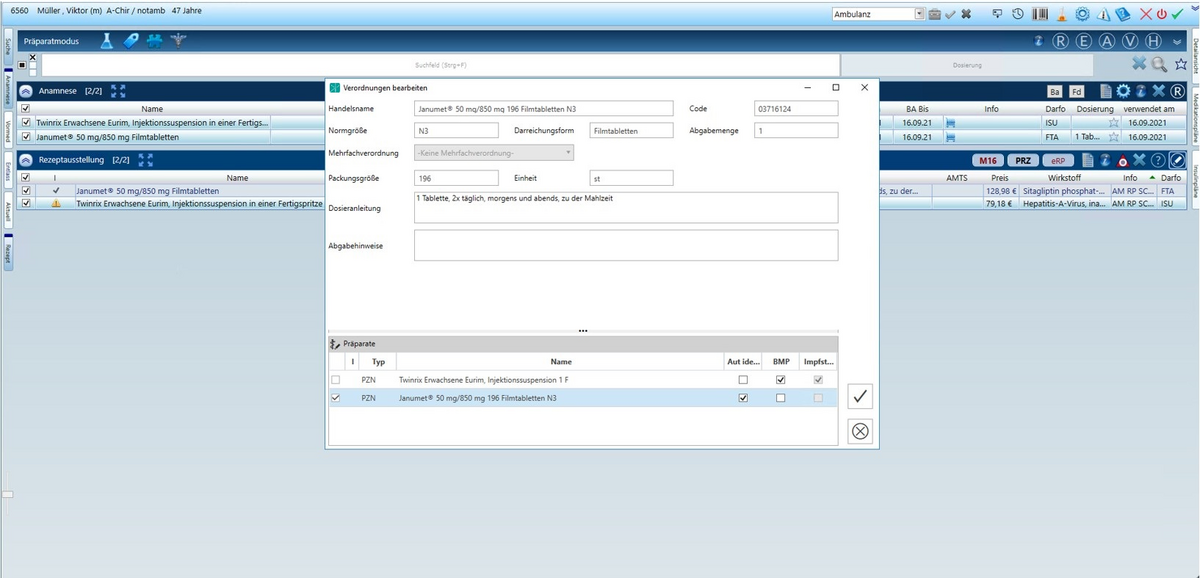Collapse the Rezeptausstellung section
The width and height of the screenshot is (1200, 578).
point(26,160)
